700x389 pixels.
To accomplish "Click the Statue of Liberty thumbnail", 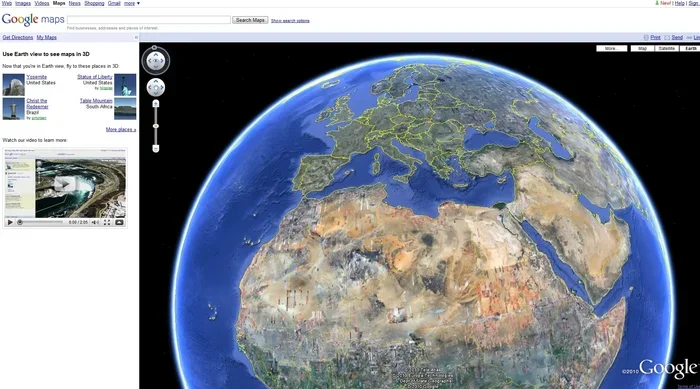I will coord(125,85).
